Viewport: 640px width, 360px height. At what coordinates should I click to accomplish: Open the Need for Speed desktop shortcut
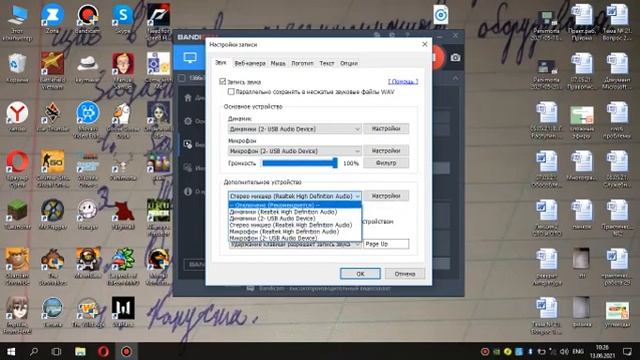point(158,23)
